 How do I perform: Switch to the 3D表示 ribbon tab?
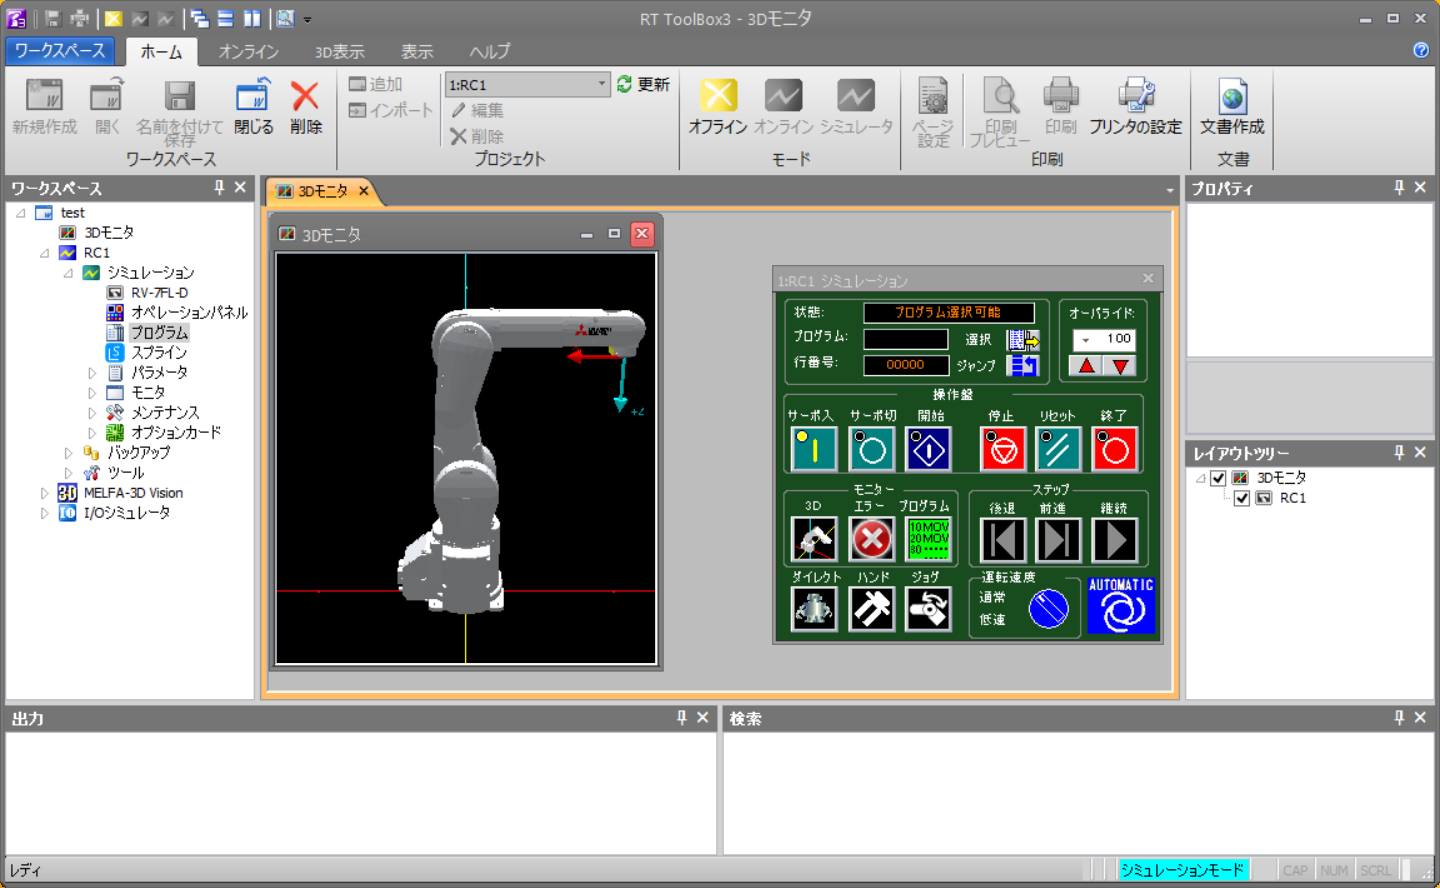click(340, 52)
